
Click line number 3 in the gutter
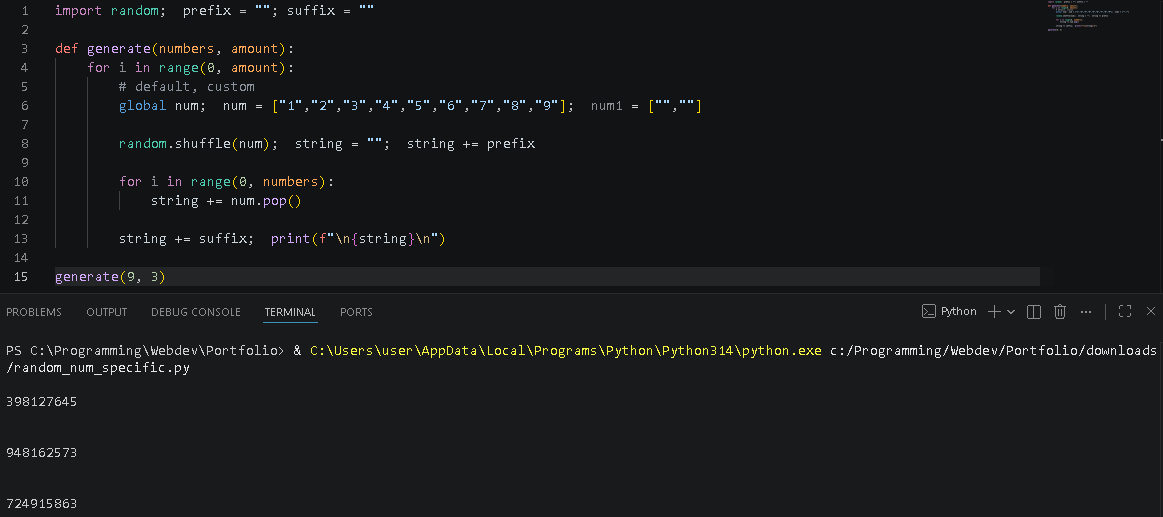click(24, 49)
